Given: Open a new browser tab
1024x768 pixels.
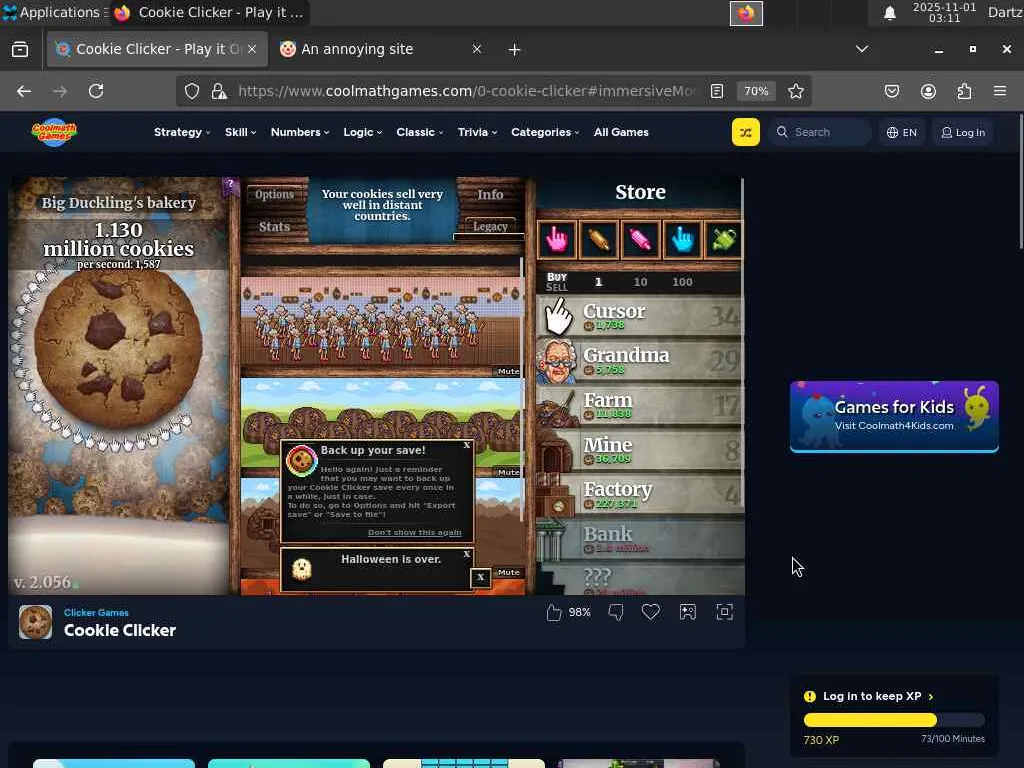Looking at the screenshot, I should 515,50.
